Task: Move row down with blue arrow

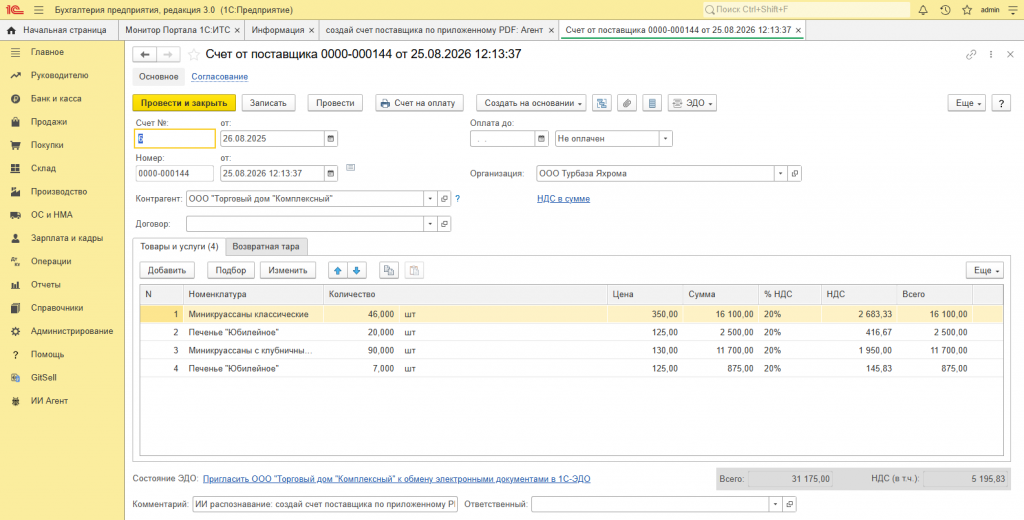Action: point(357,270)
